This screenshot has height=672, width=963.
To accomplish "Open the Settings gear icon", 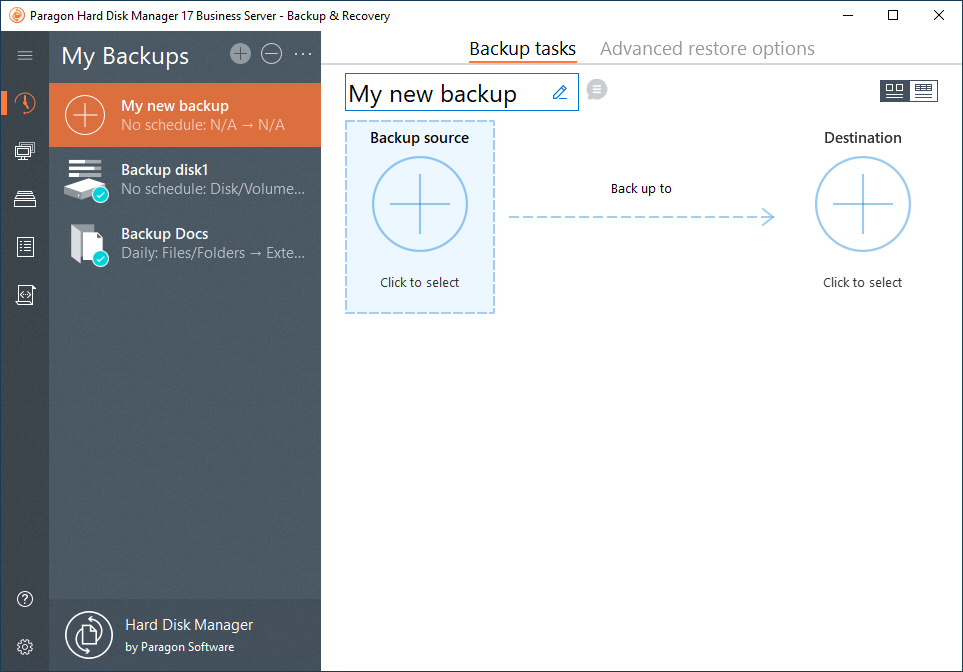I will (x=25, y=647).
